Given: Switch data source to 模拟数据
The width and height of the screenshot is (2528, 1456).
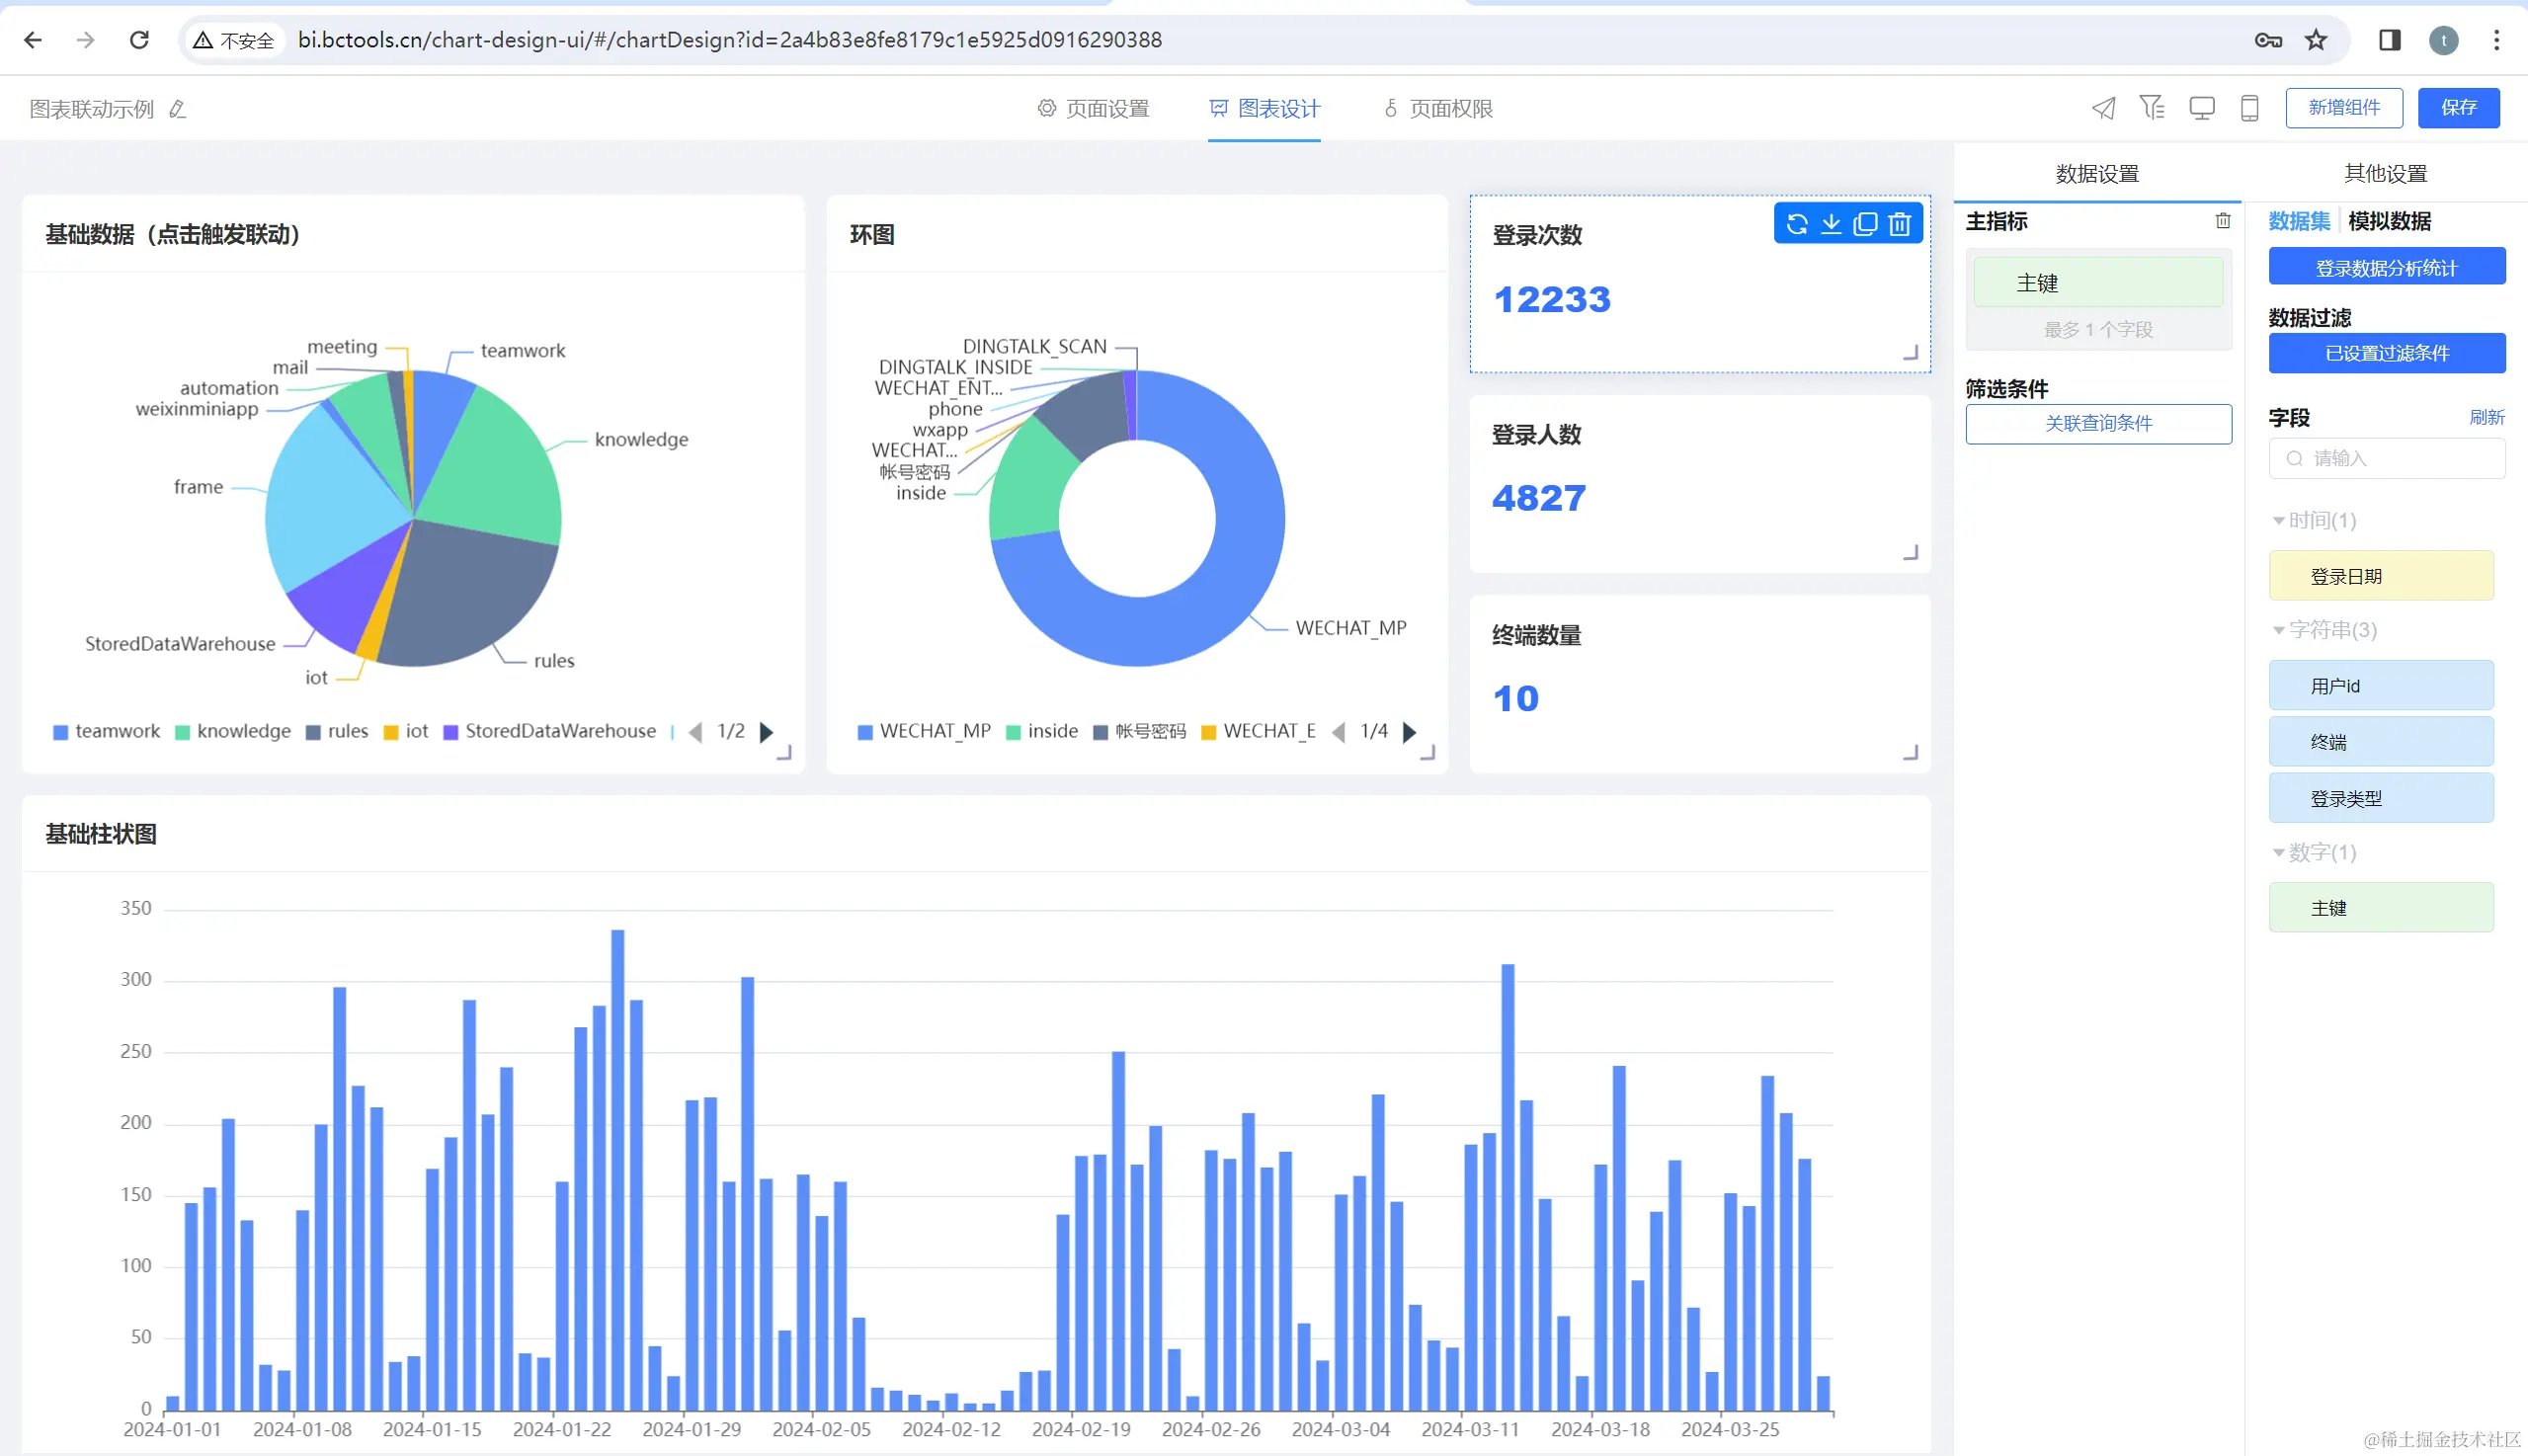Looking at the screenshot, I should [2388, 221].
